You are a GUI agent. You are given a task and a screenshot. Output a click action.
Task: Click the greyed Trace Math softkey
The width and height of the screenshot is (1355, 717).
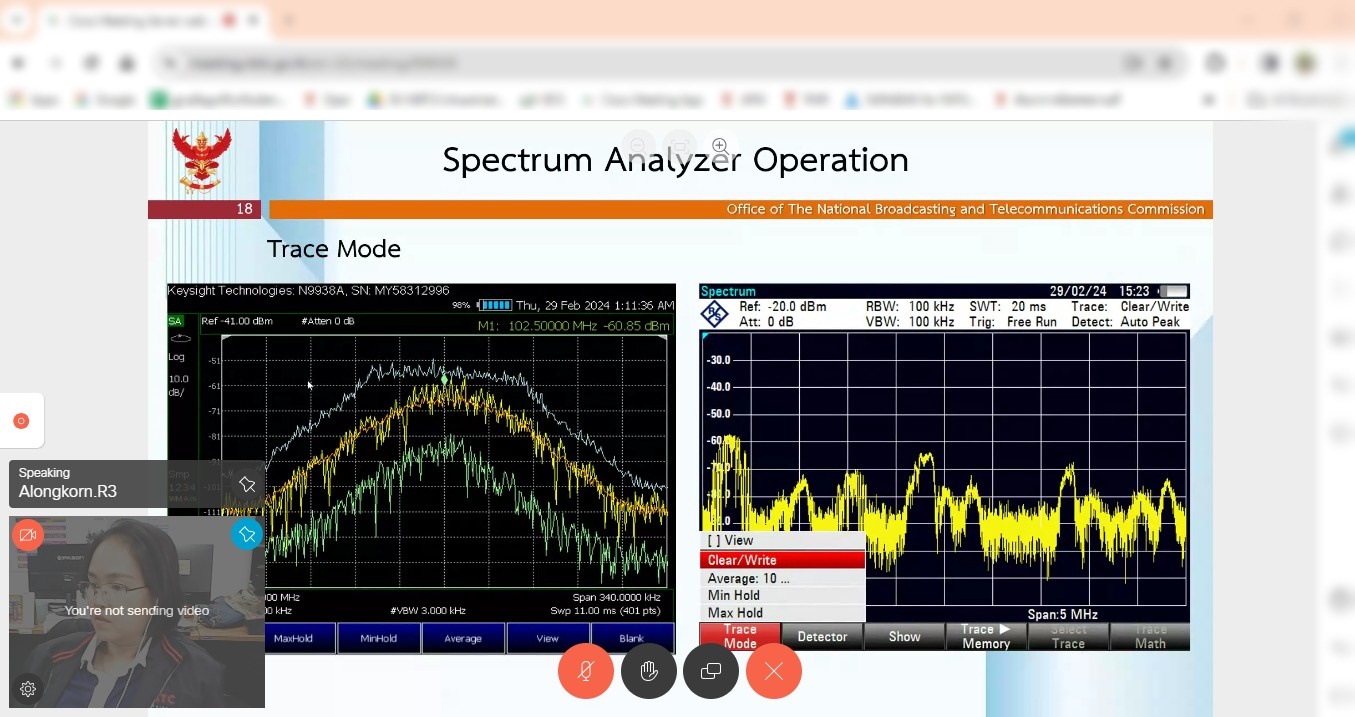(x=1150, y=637)
